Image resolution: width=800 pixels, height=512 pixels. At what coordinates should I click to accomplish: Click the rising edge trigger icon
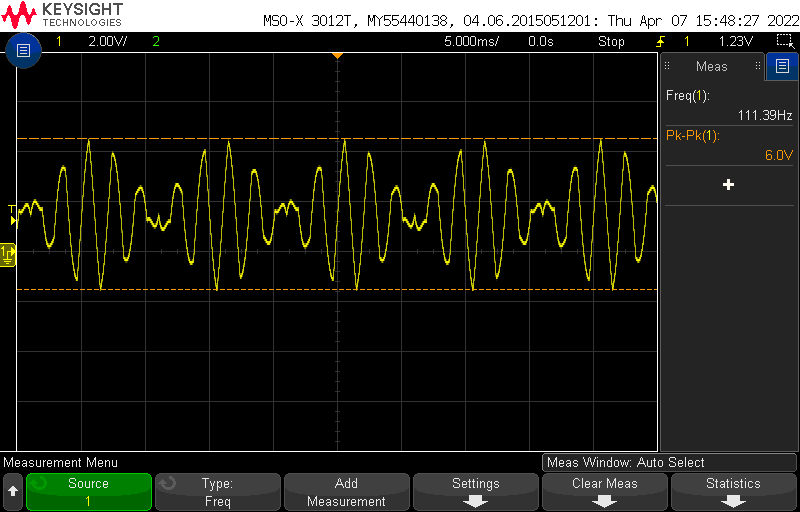[x=660, y=42]
